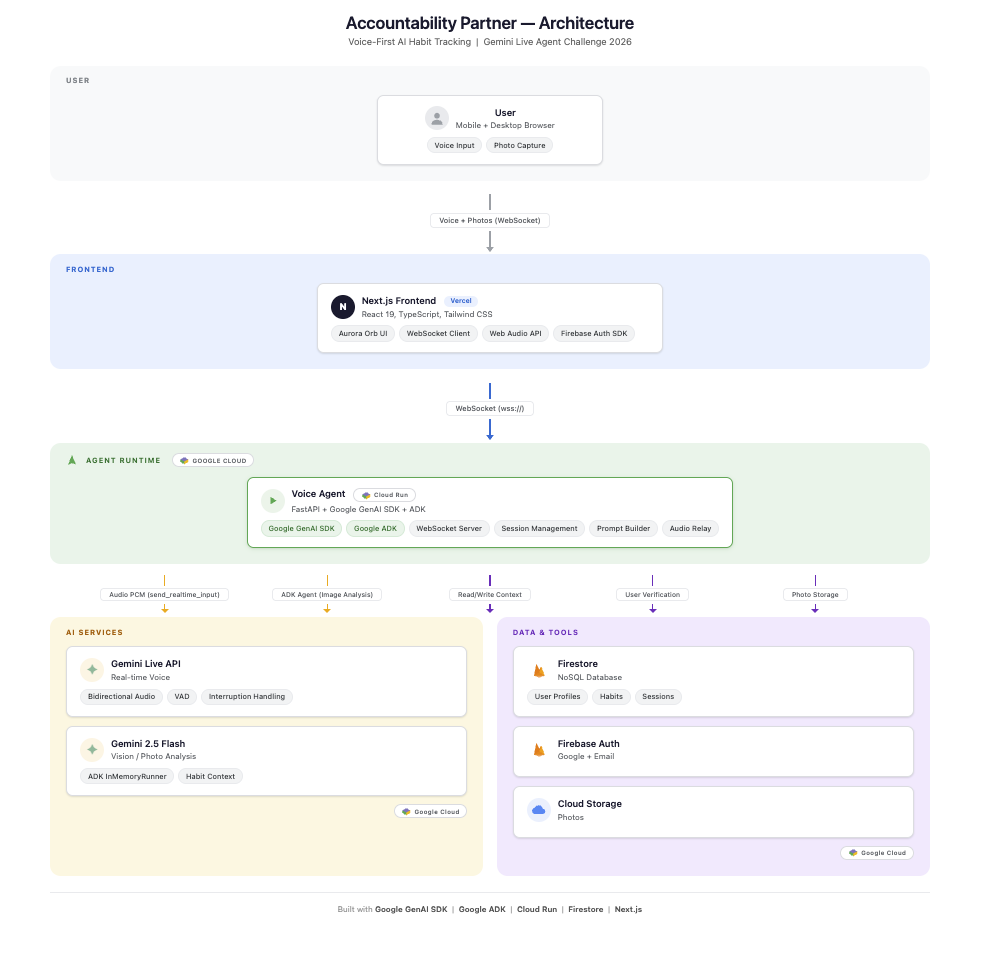Click the Google Cloud badge beside Agent Runtime
Image resolution: width=984 pixels, height=957 pixels.
[213, 460]
